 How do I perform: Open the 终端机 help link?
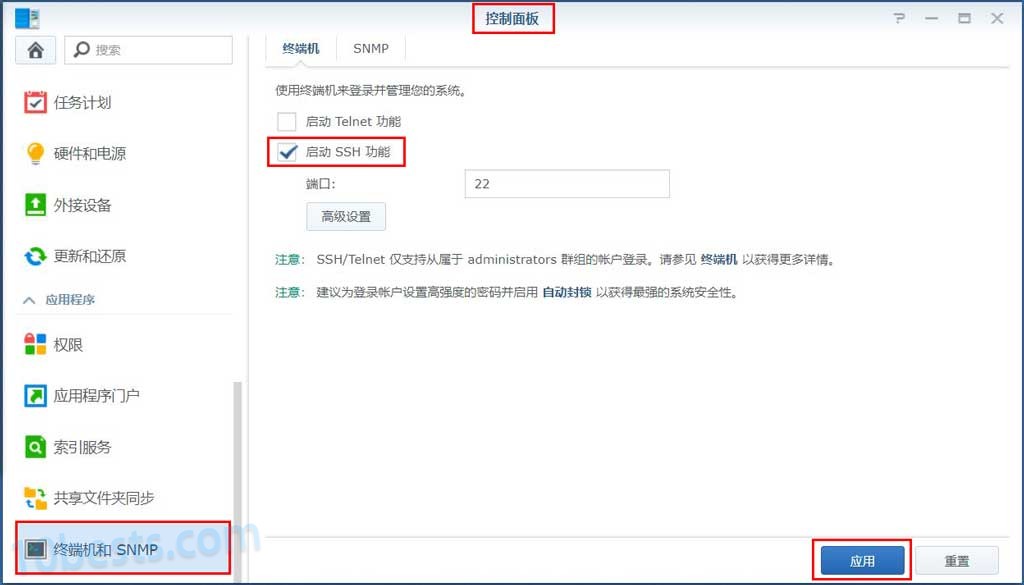coord(719,260)
